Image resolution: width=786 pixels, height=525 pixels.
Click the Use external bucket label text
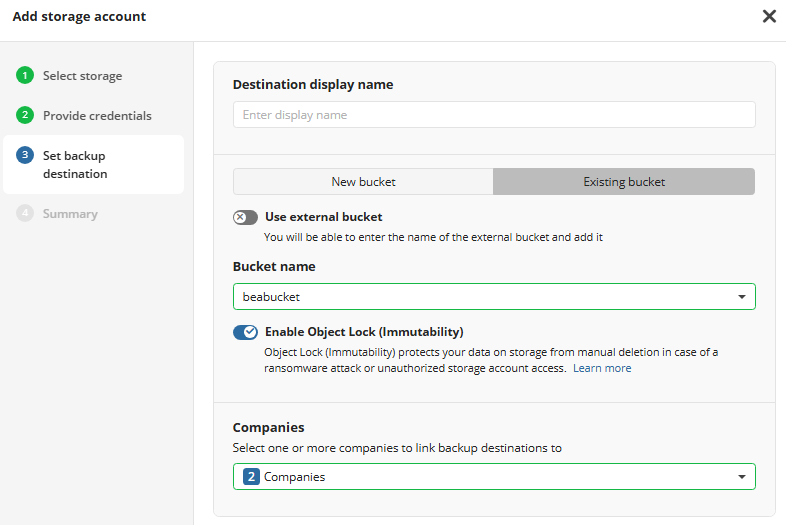tap(323, 217)
